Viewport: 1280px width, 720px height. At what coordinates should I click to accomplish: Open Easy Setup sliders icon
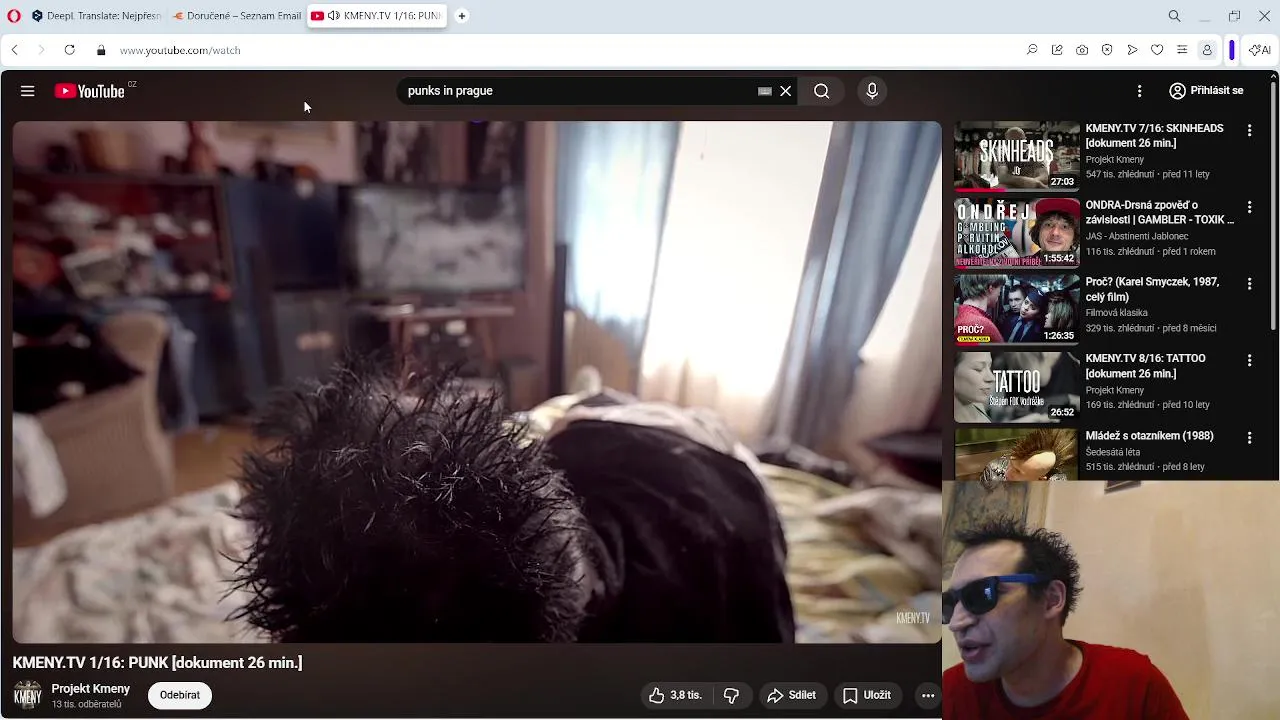[x=1182, y=50]
